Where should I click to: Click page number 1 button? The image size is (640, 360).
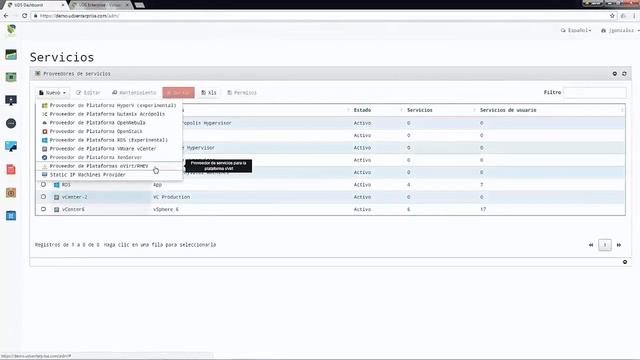(605, 245)
